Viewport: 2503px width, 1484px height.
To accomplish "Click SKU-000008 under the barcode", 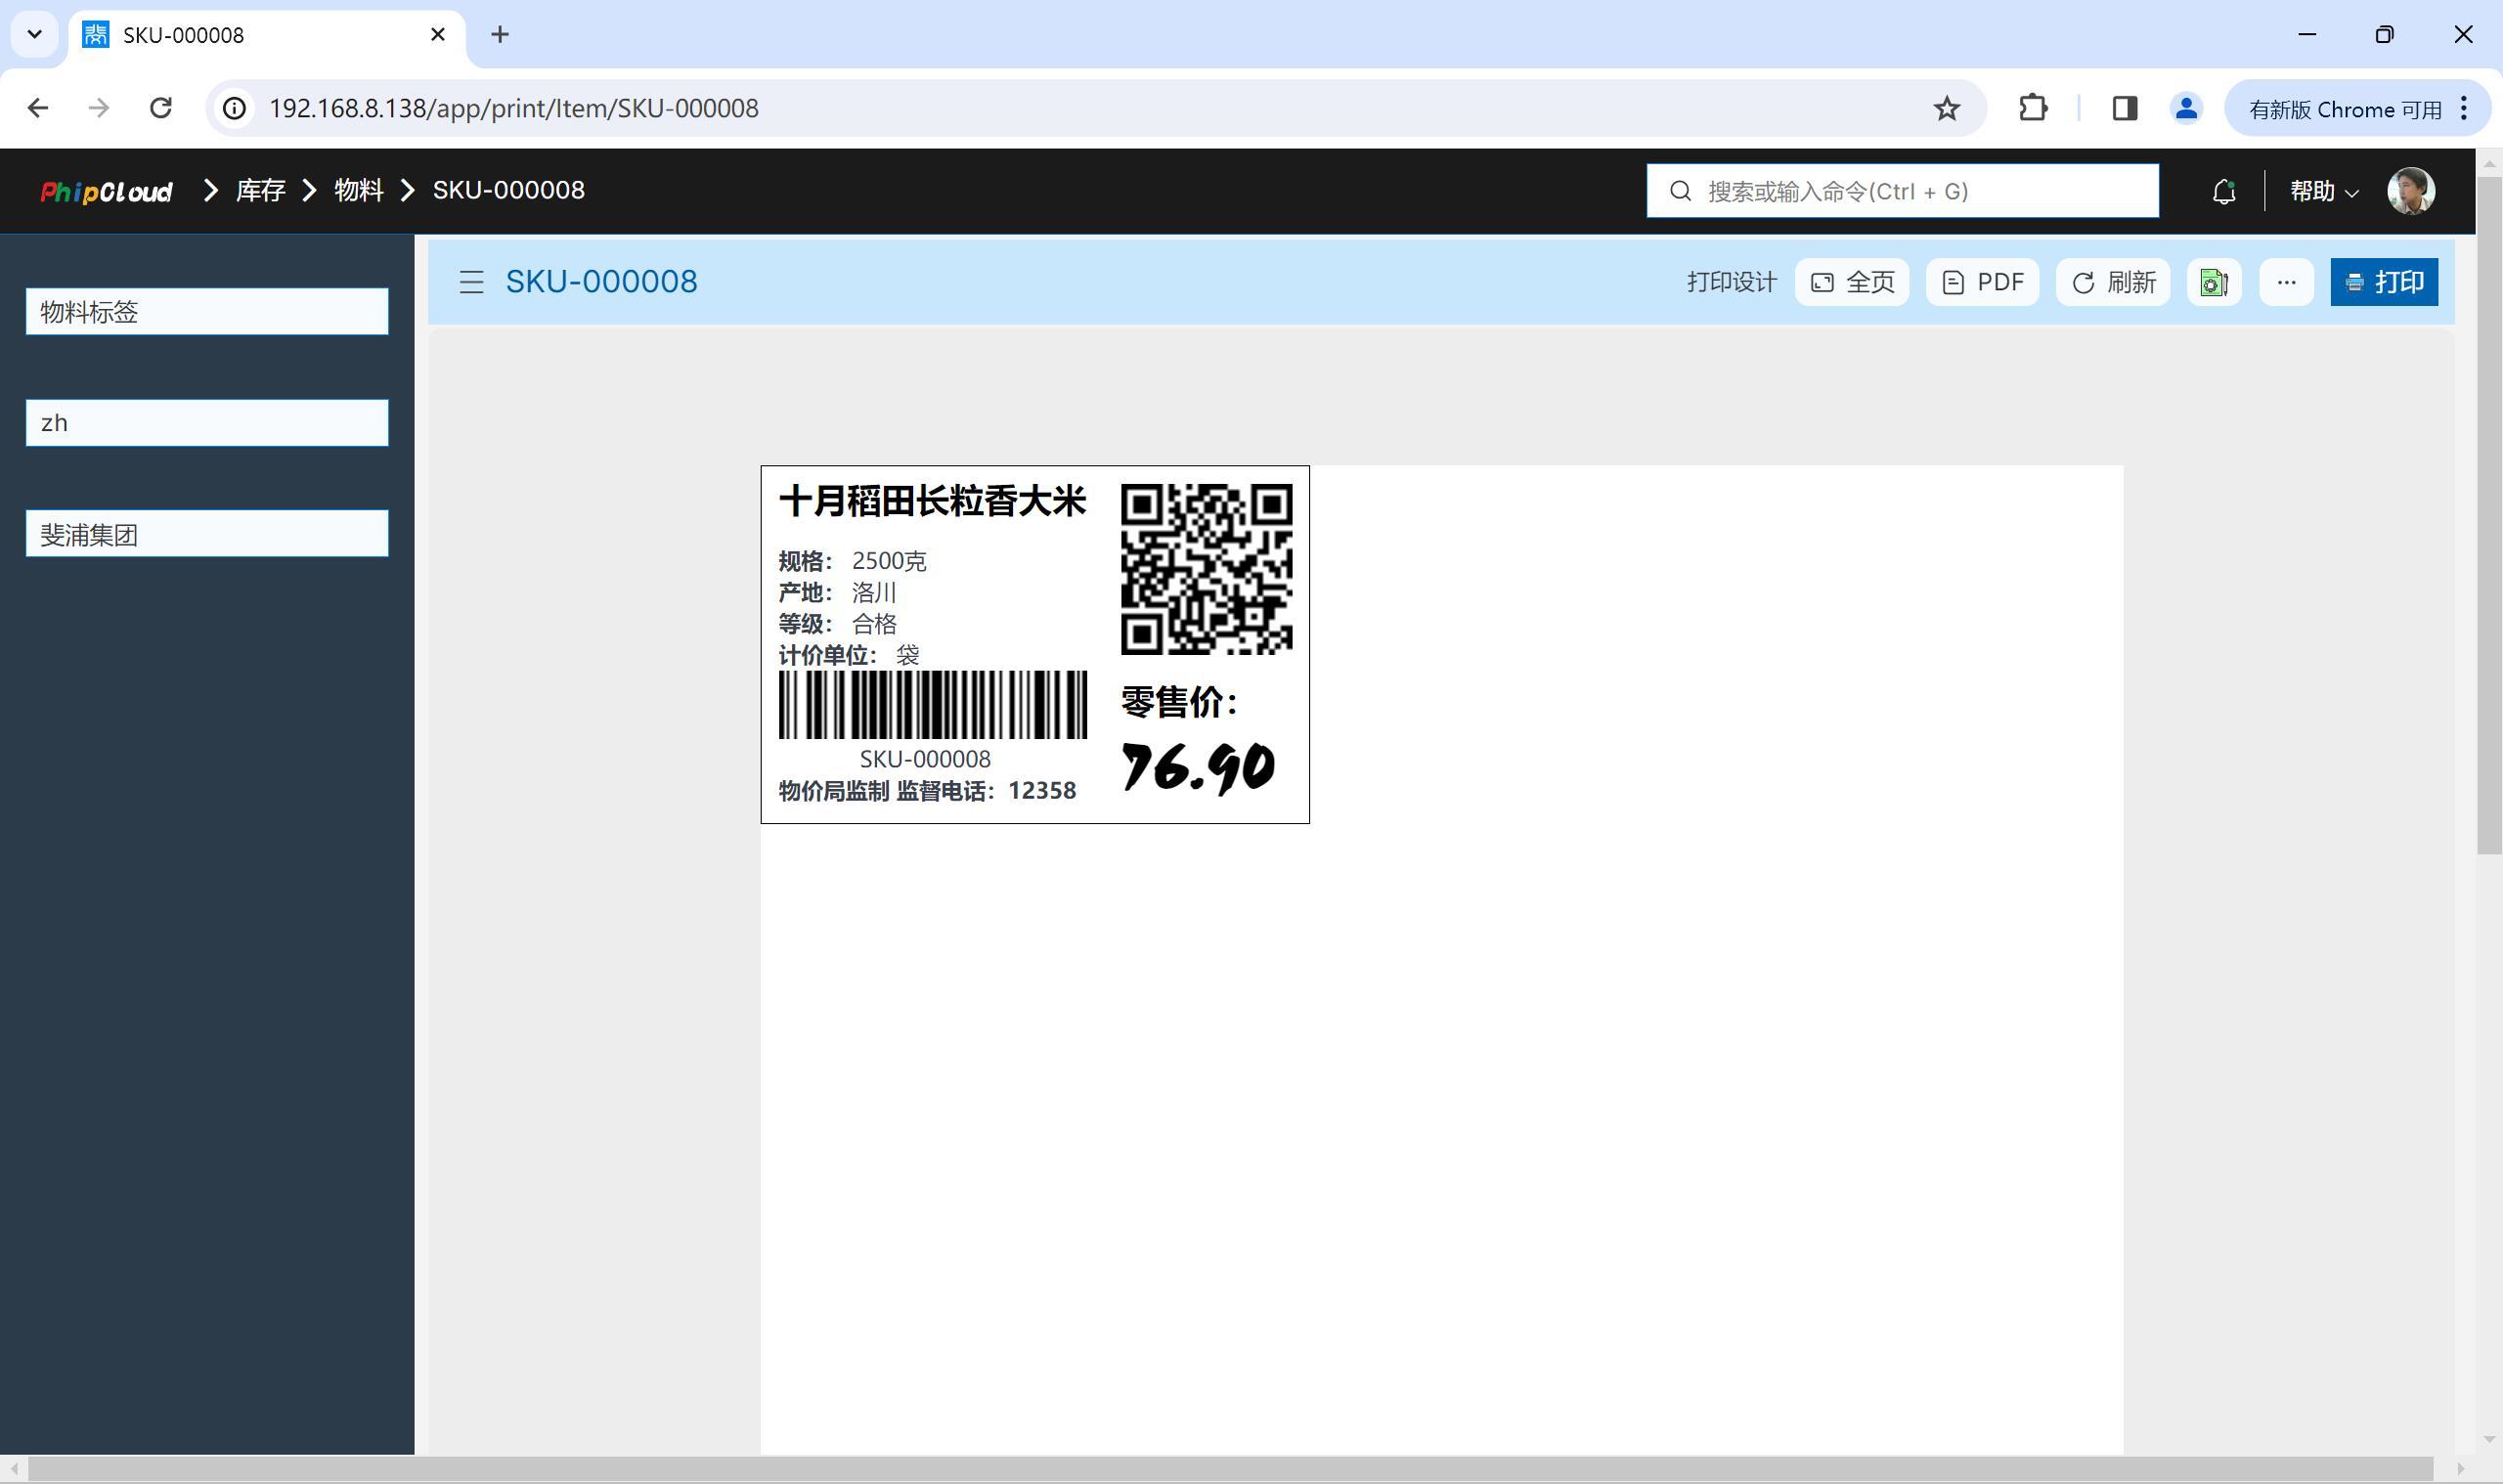I will [x=925, y=759].
